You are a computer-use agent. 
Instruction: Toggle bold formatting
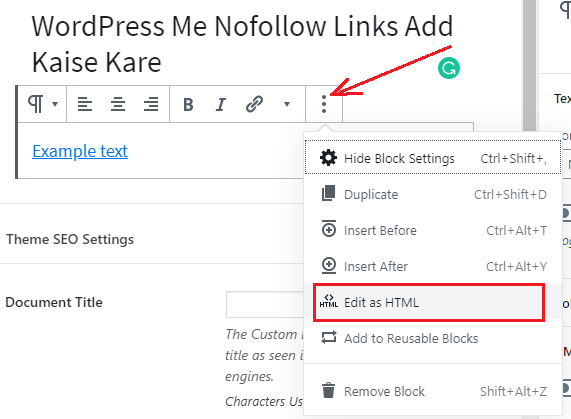click(188, 104)
